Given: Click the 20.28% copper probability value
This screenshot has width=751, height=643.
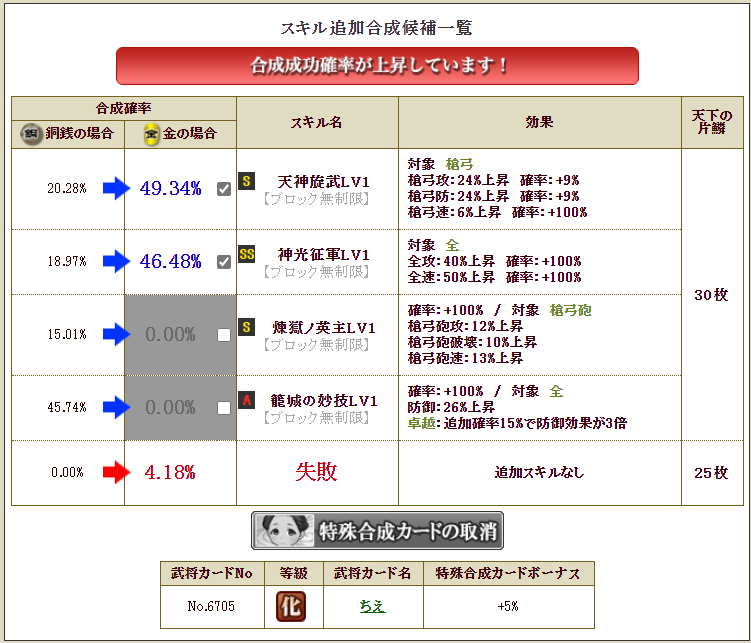Looking at the screenshot, I should (x=67, y=188).
